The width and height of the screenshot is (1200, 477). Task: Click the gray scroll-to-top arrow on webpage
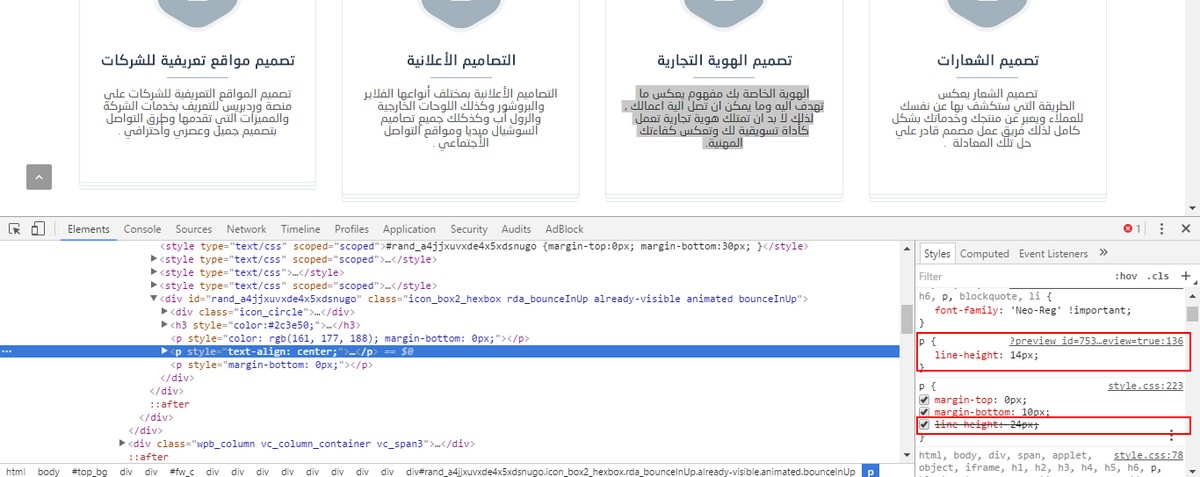coord(39,177)
